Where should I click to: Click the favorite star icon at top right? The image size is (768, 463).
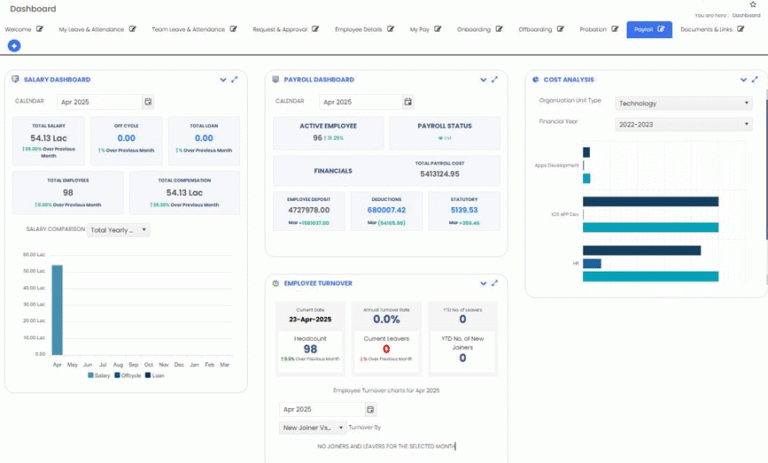(753, 4)
